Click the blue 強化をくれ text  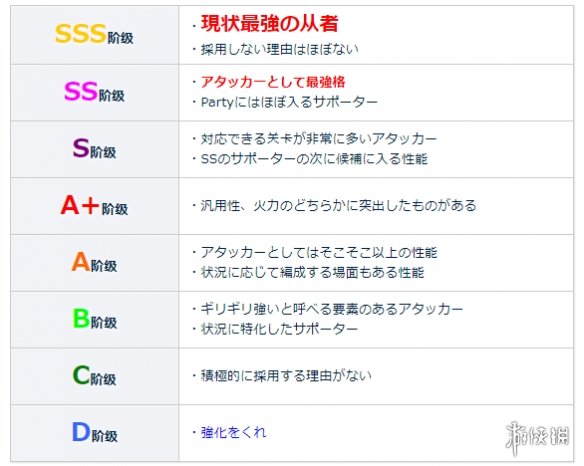tap(233, 432)
